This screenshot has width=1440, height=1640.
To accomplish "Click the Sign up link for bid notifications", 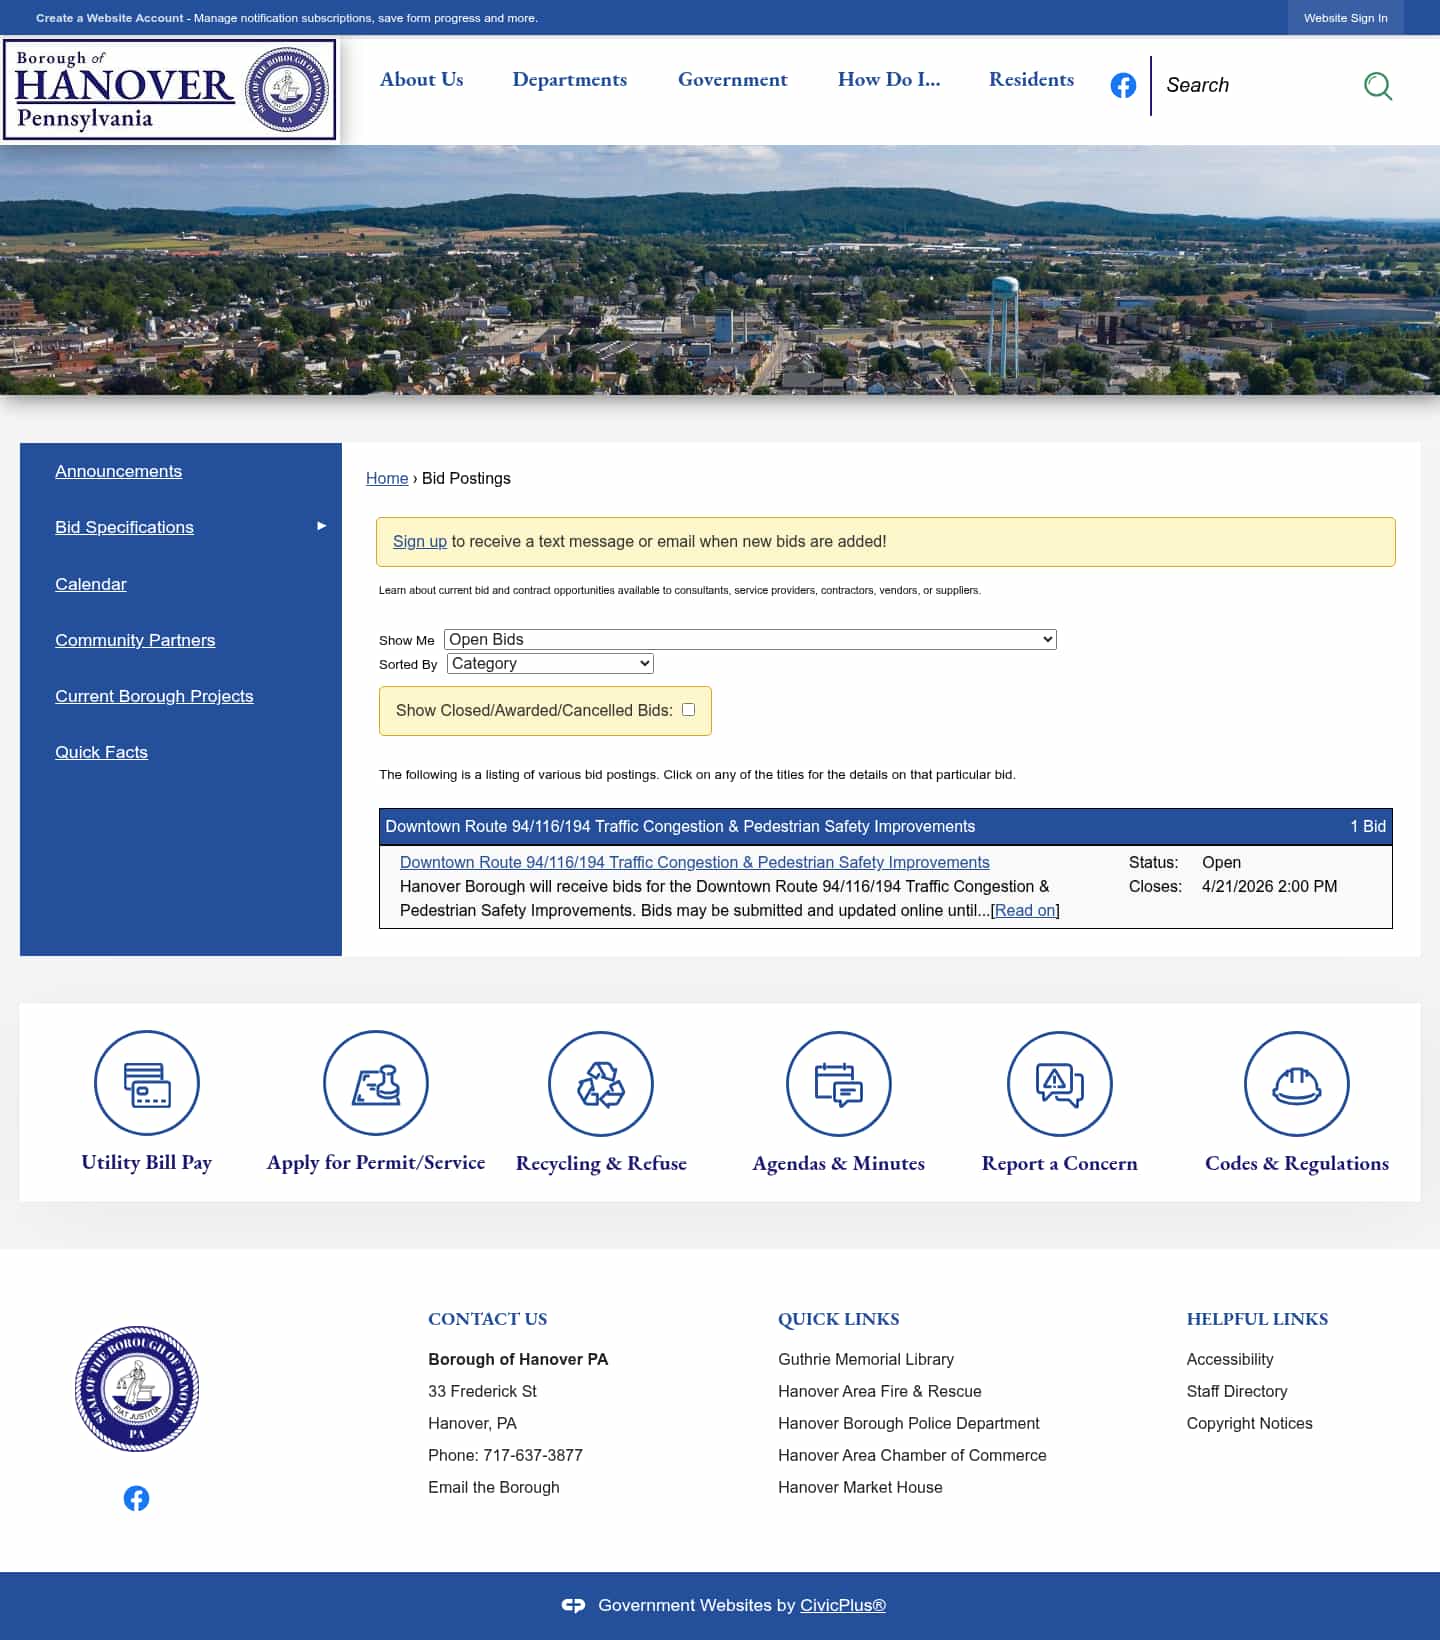I will click(420, 541).
